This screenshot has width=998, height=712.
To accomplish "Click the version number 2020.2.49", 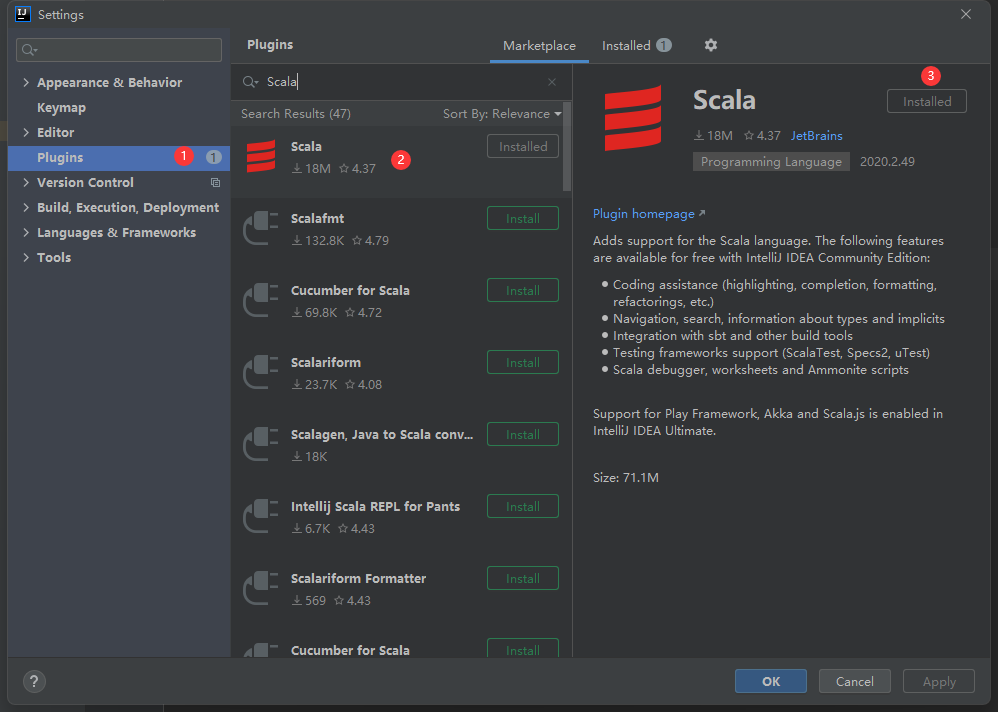I will click(887, 162).
